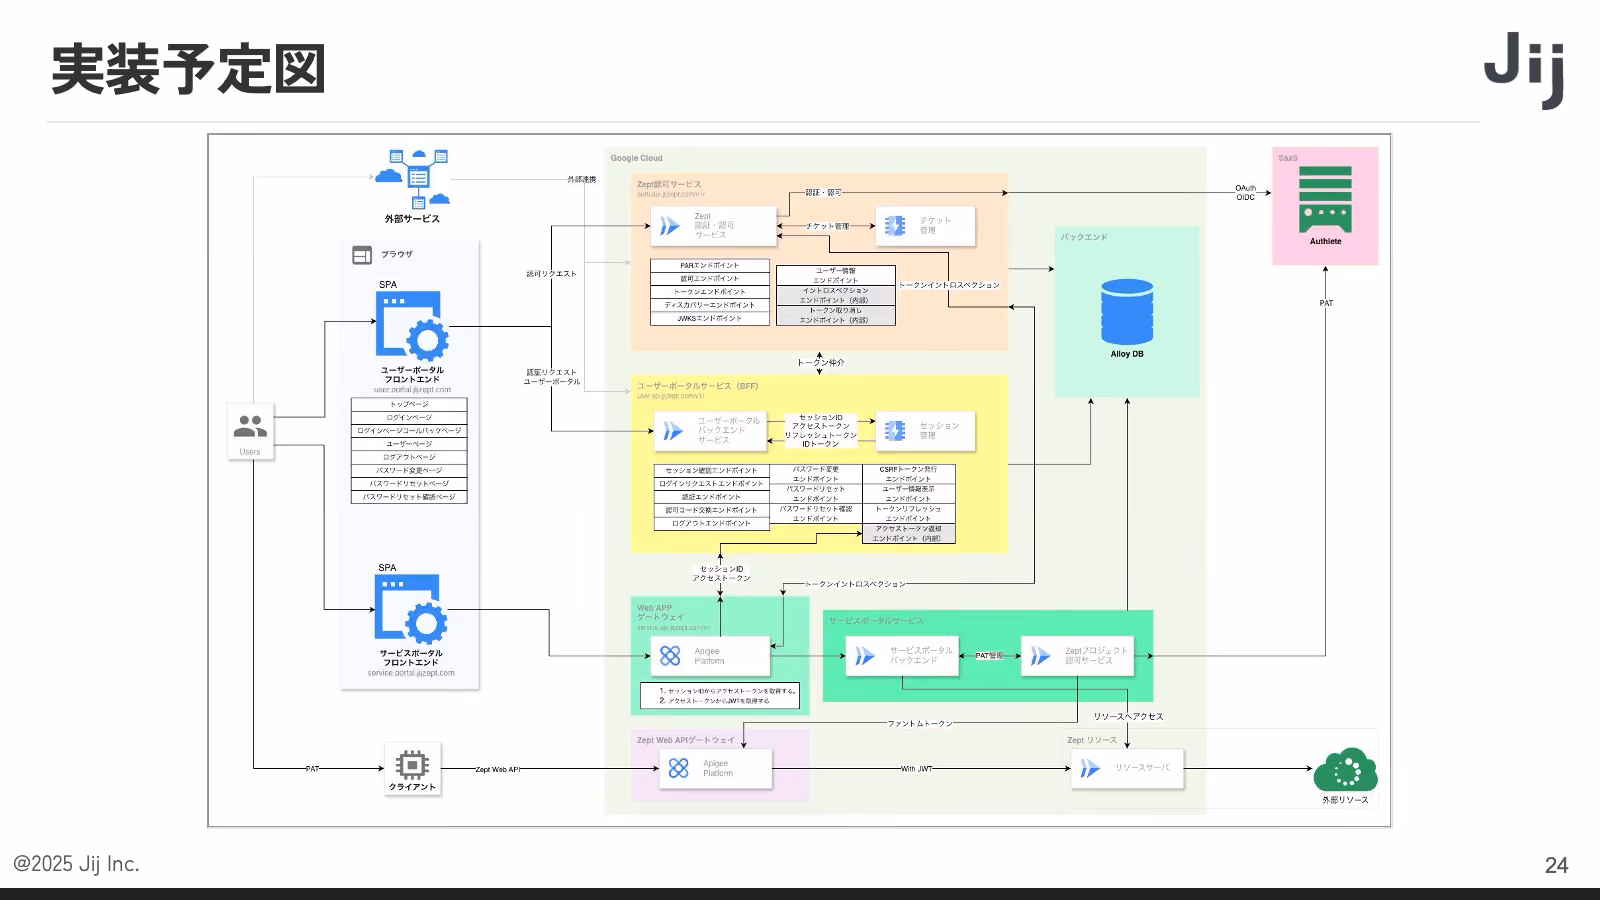
Task: Select the "ログインページ" row
Action: [x=409, y=417]
